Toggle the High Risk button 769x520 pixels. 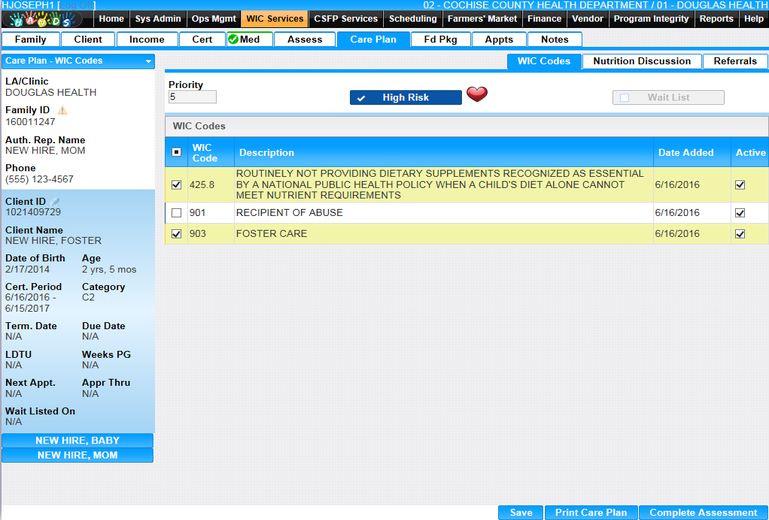[405, 98]
